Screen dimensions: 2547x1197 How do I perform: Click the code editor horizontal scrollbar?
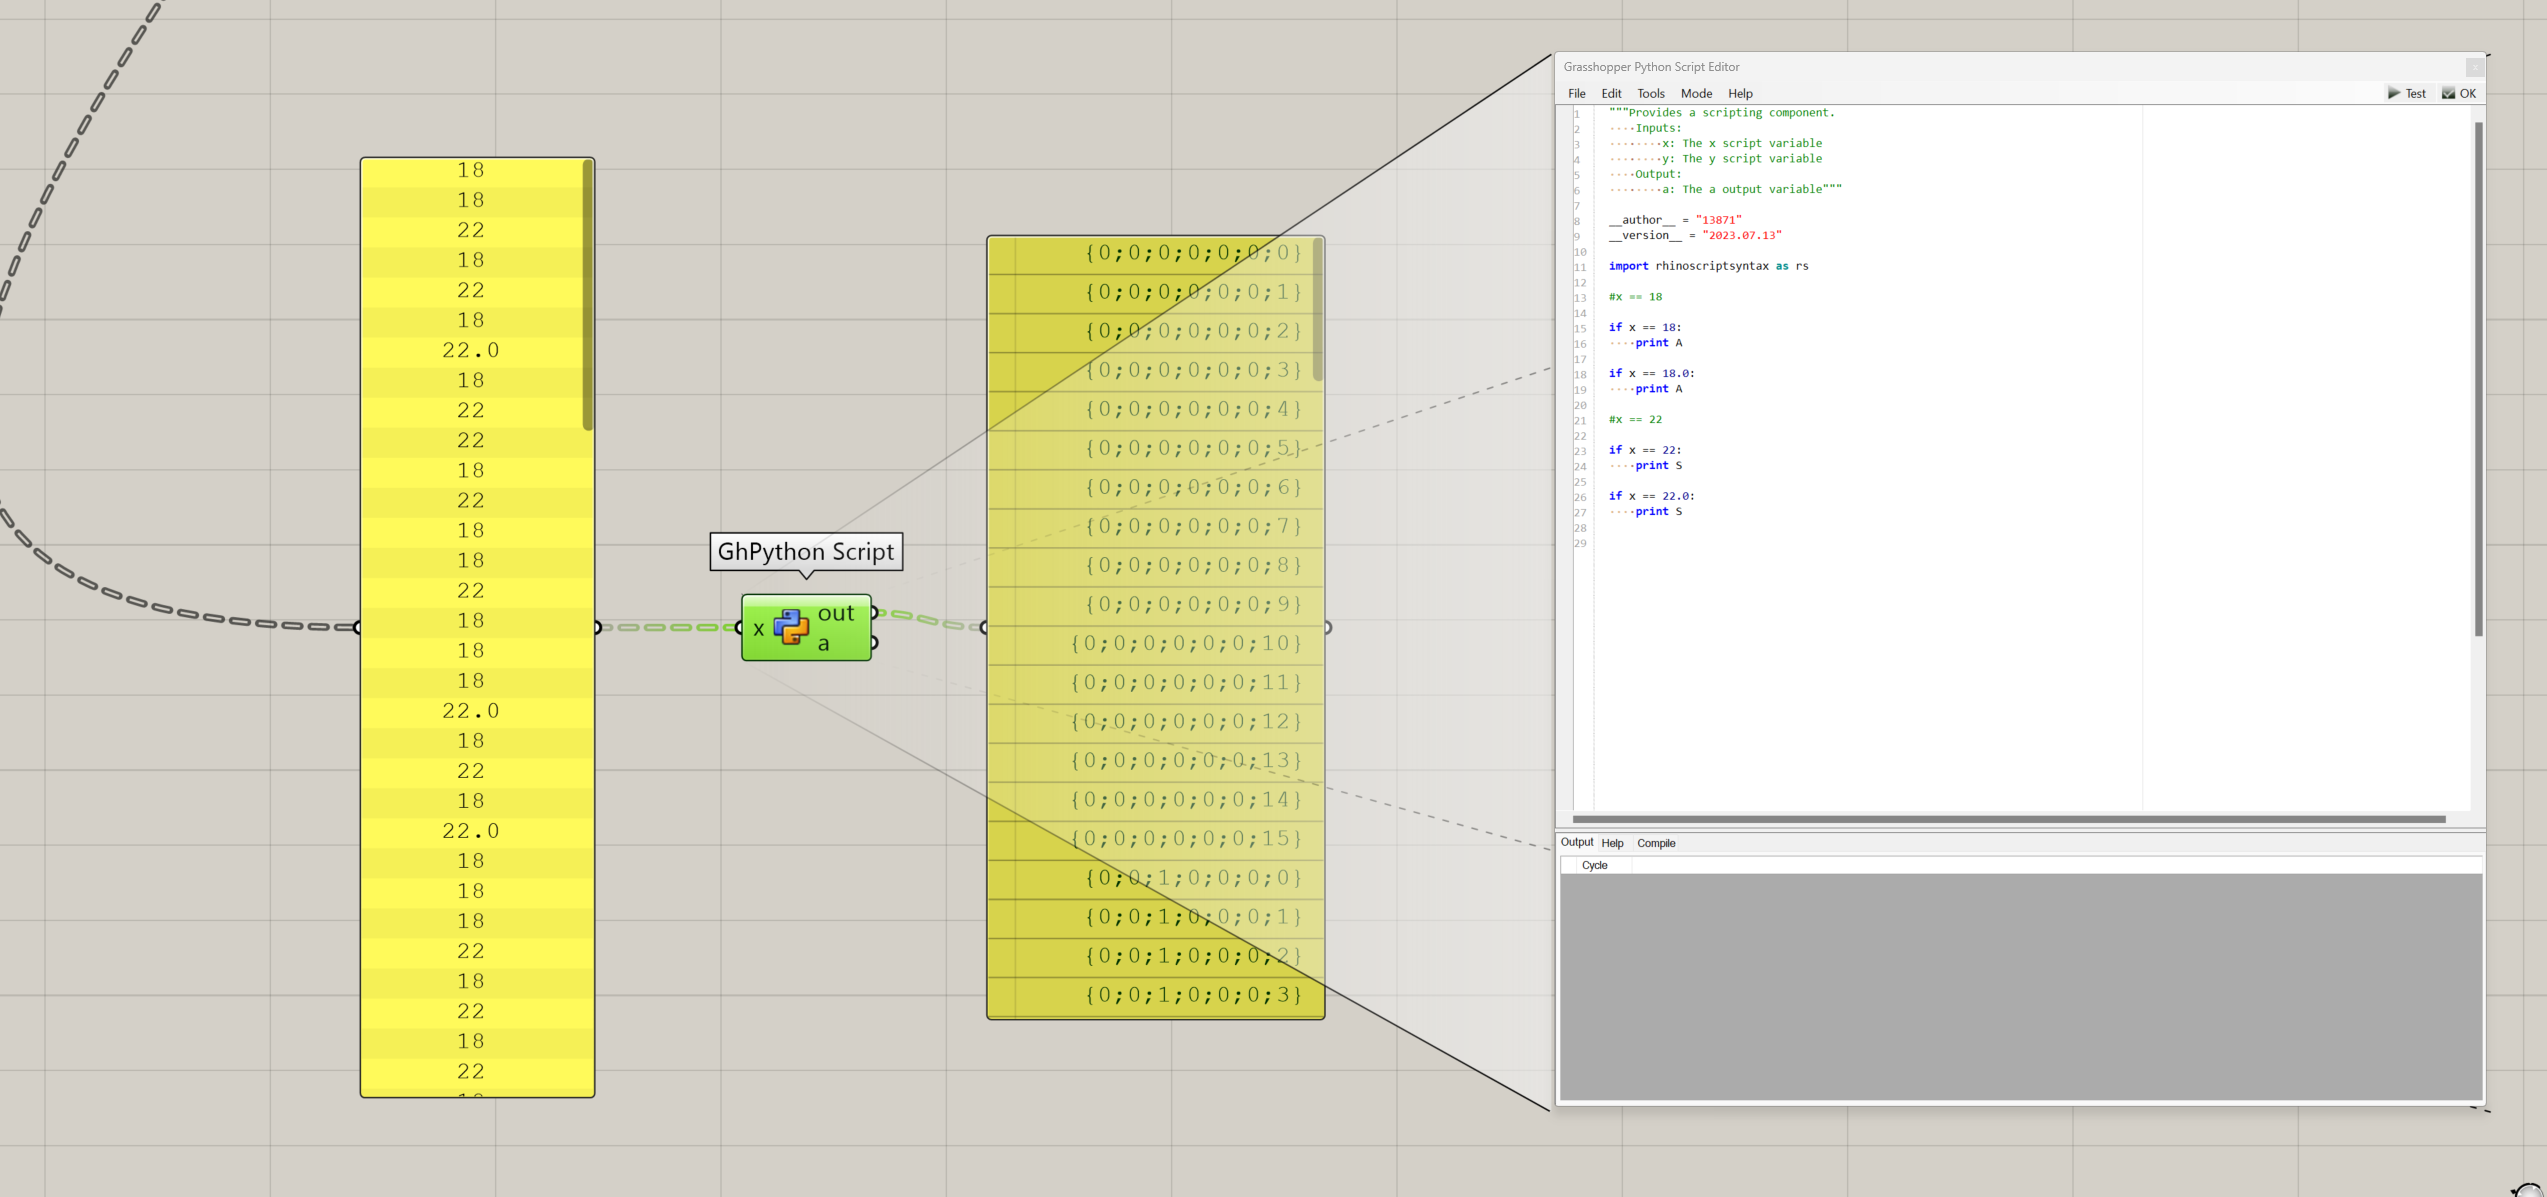(x=2008, y=819)
